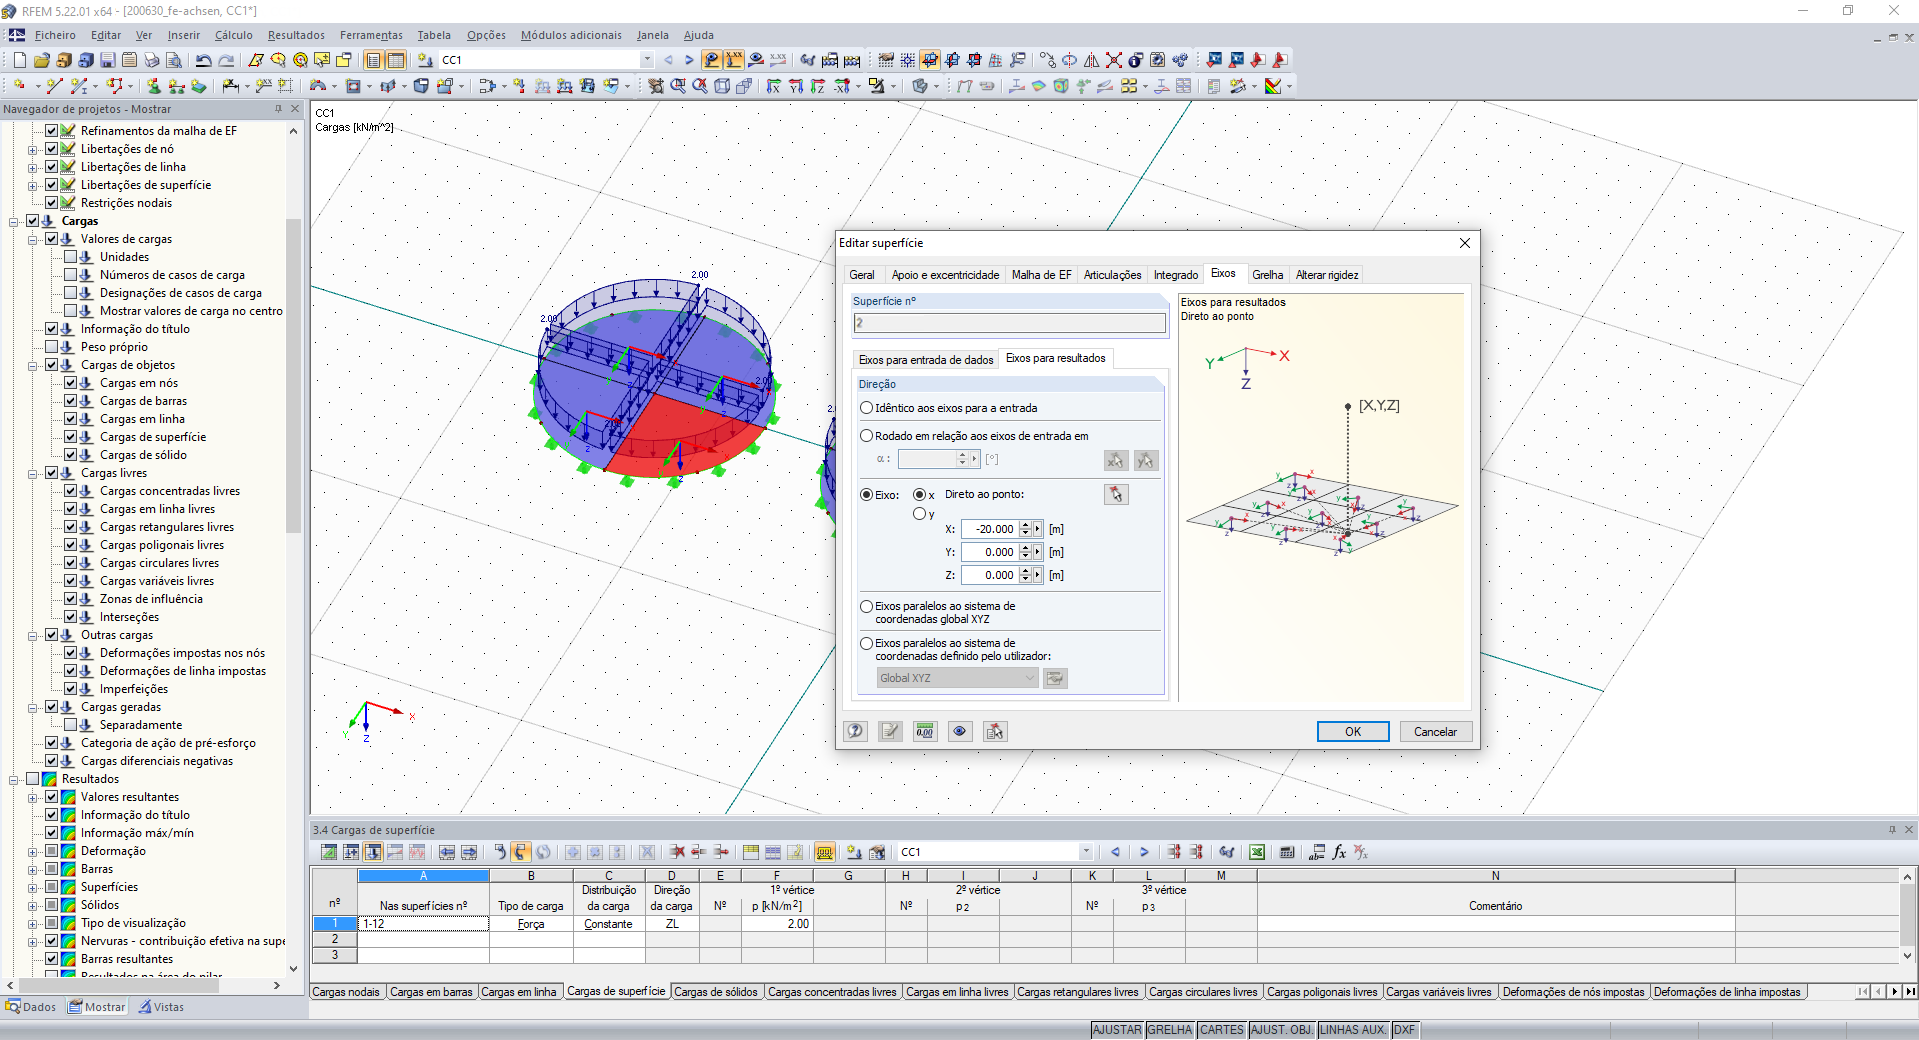This screenshot has width=1919, height=1040.
Task: Collapse Outras cargas tree node
Action: (33, 635)
